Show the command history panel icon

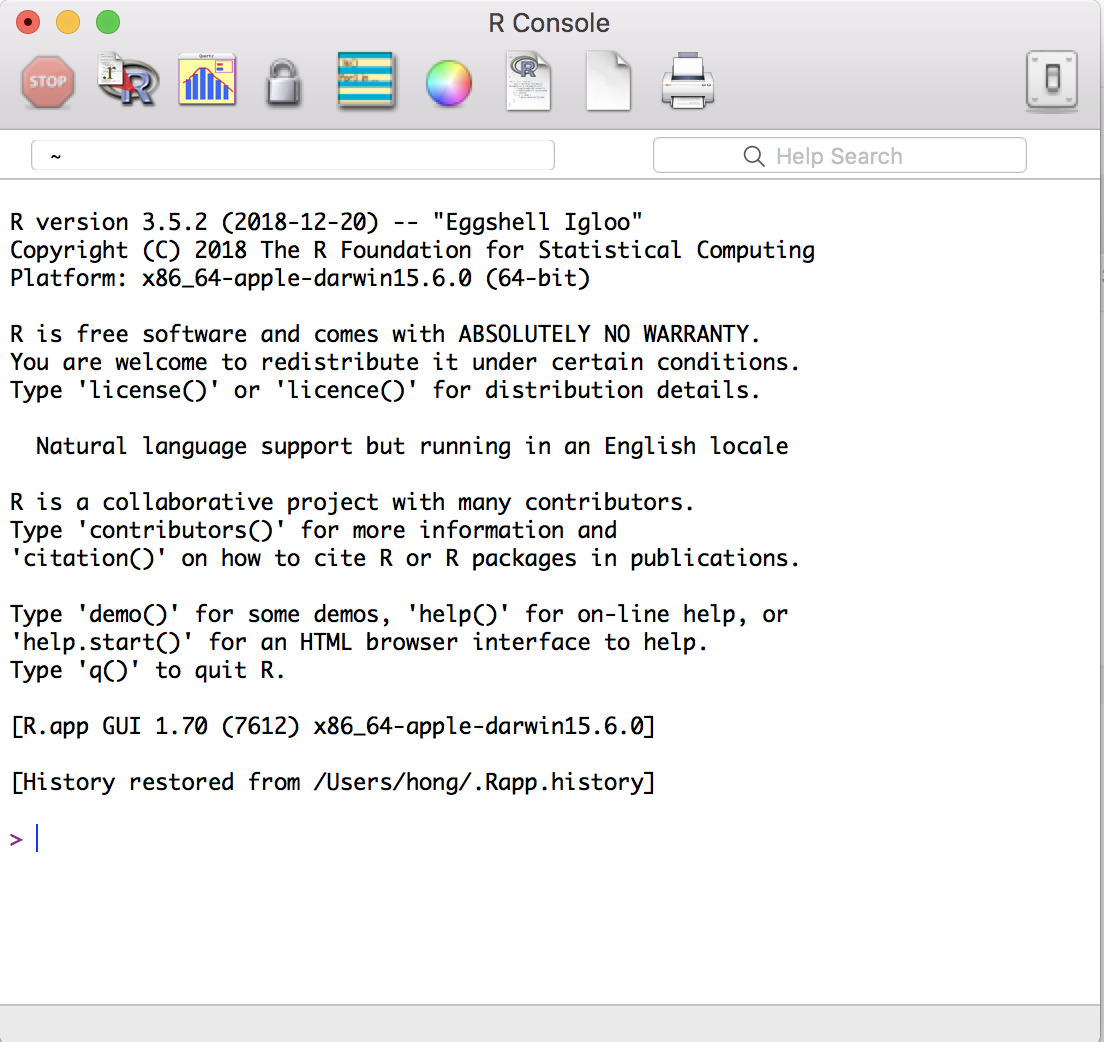365,81
